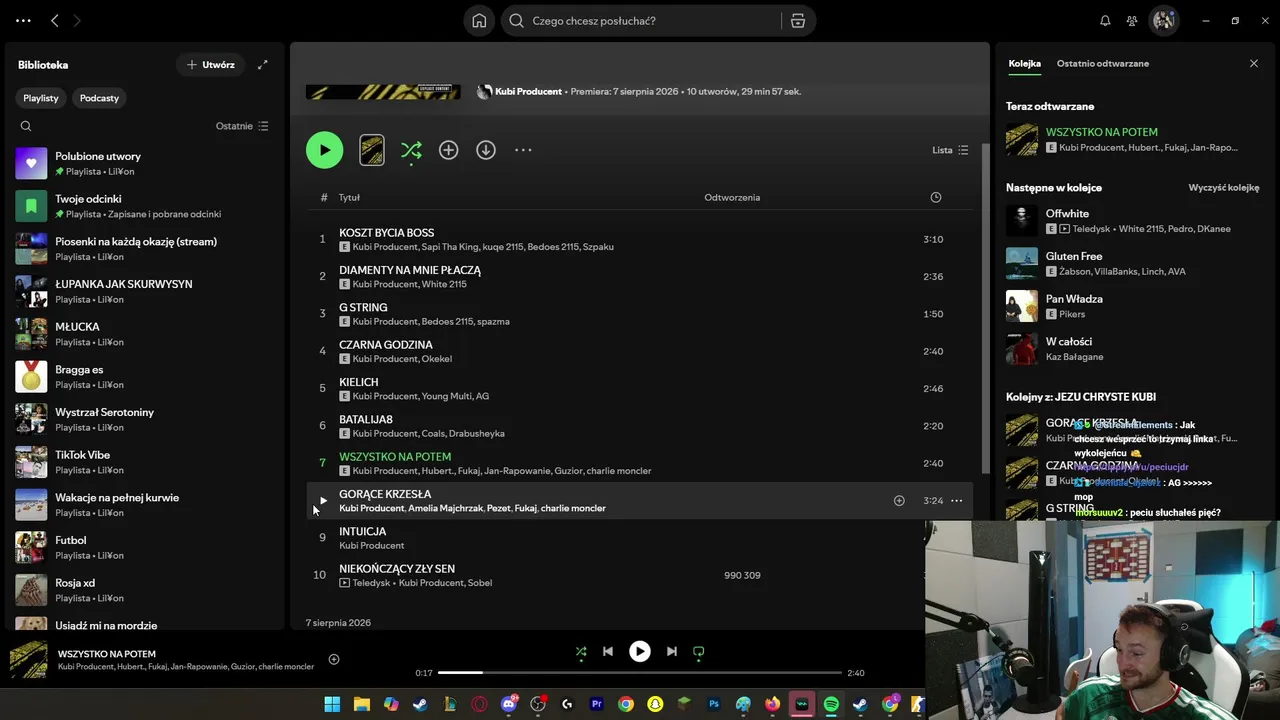
Task: Click the Utwórz create button
Action: click(x=211, y=65)
